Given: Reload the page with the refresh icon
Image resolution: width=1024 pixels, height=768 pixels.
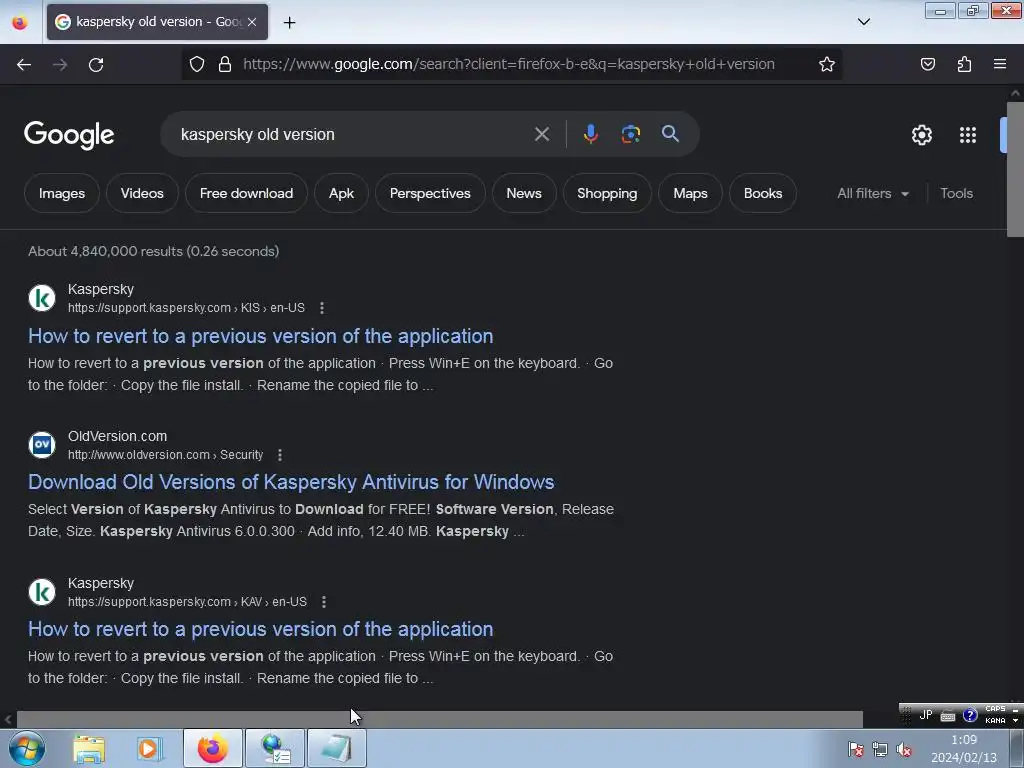Looking at the screenshot, I should 96,64.
